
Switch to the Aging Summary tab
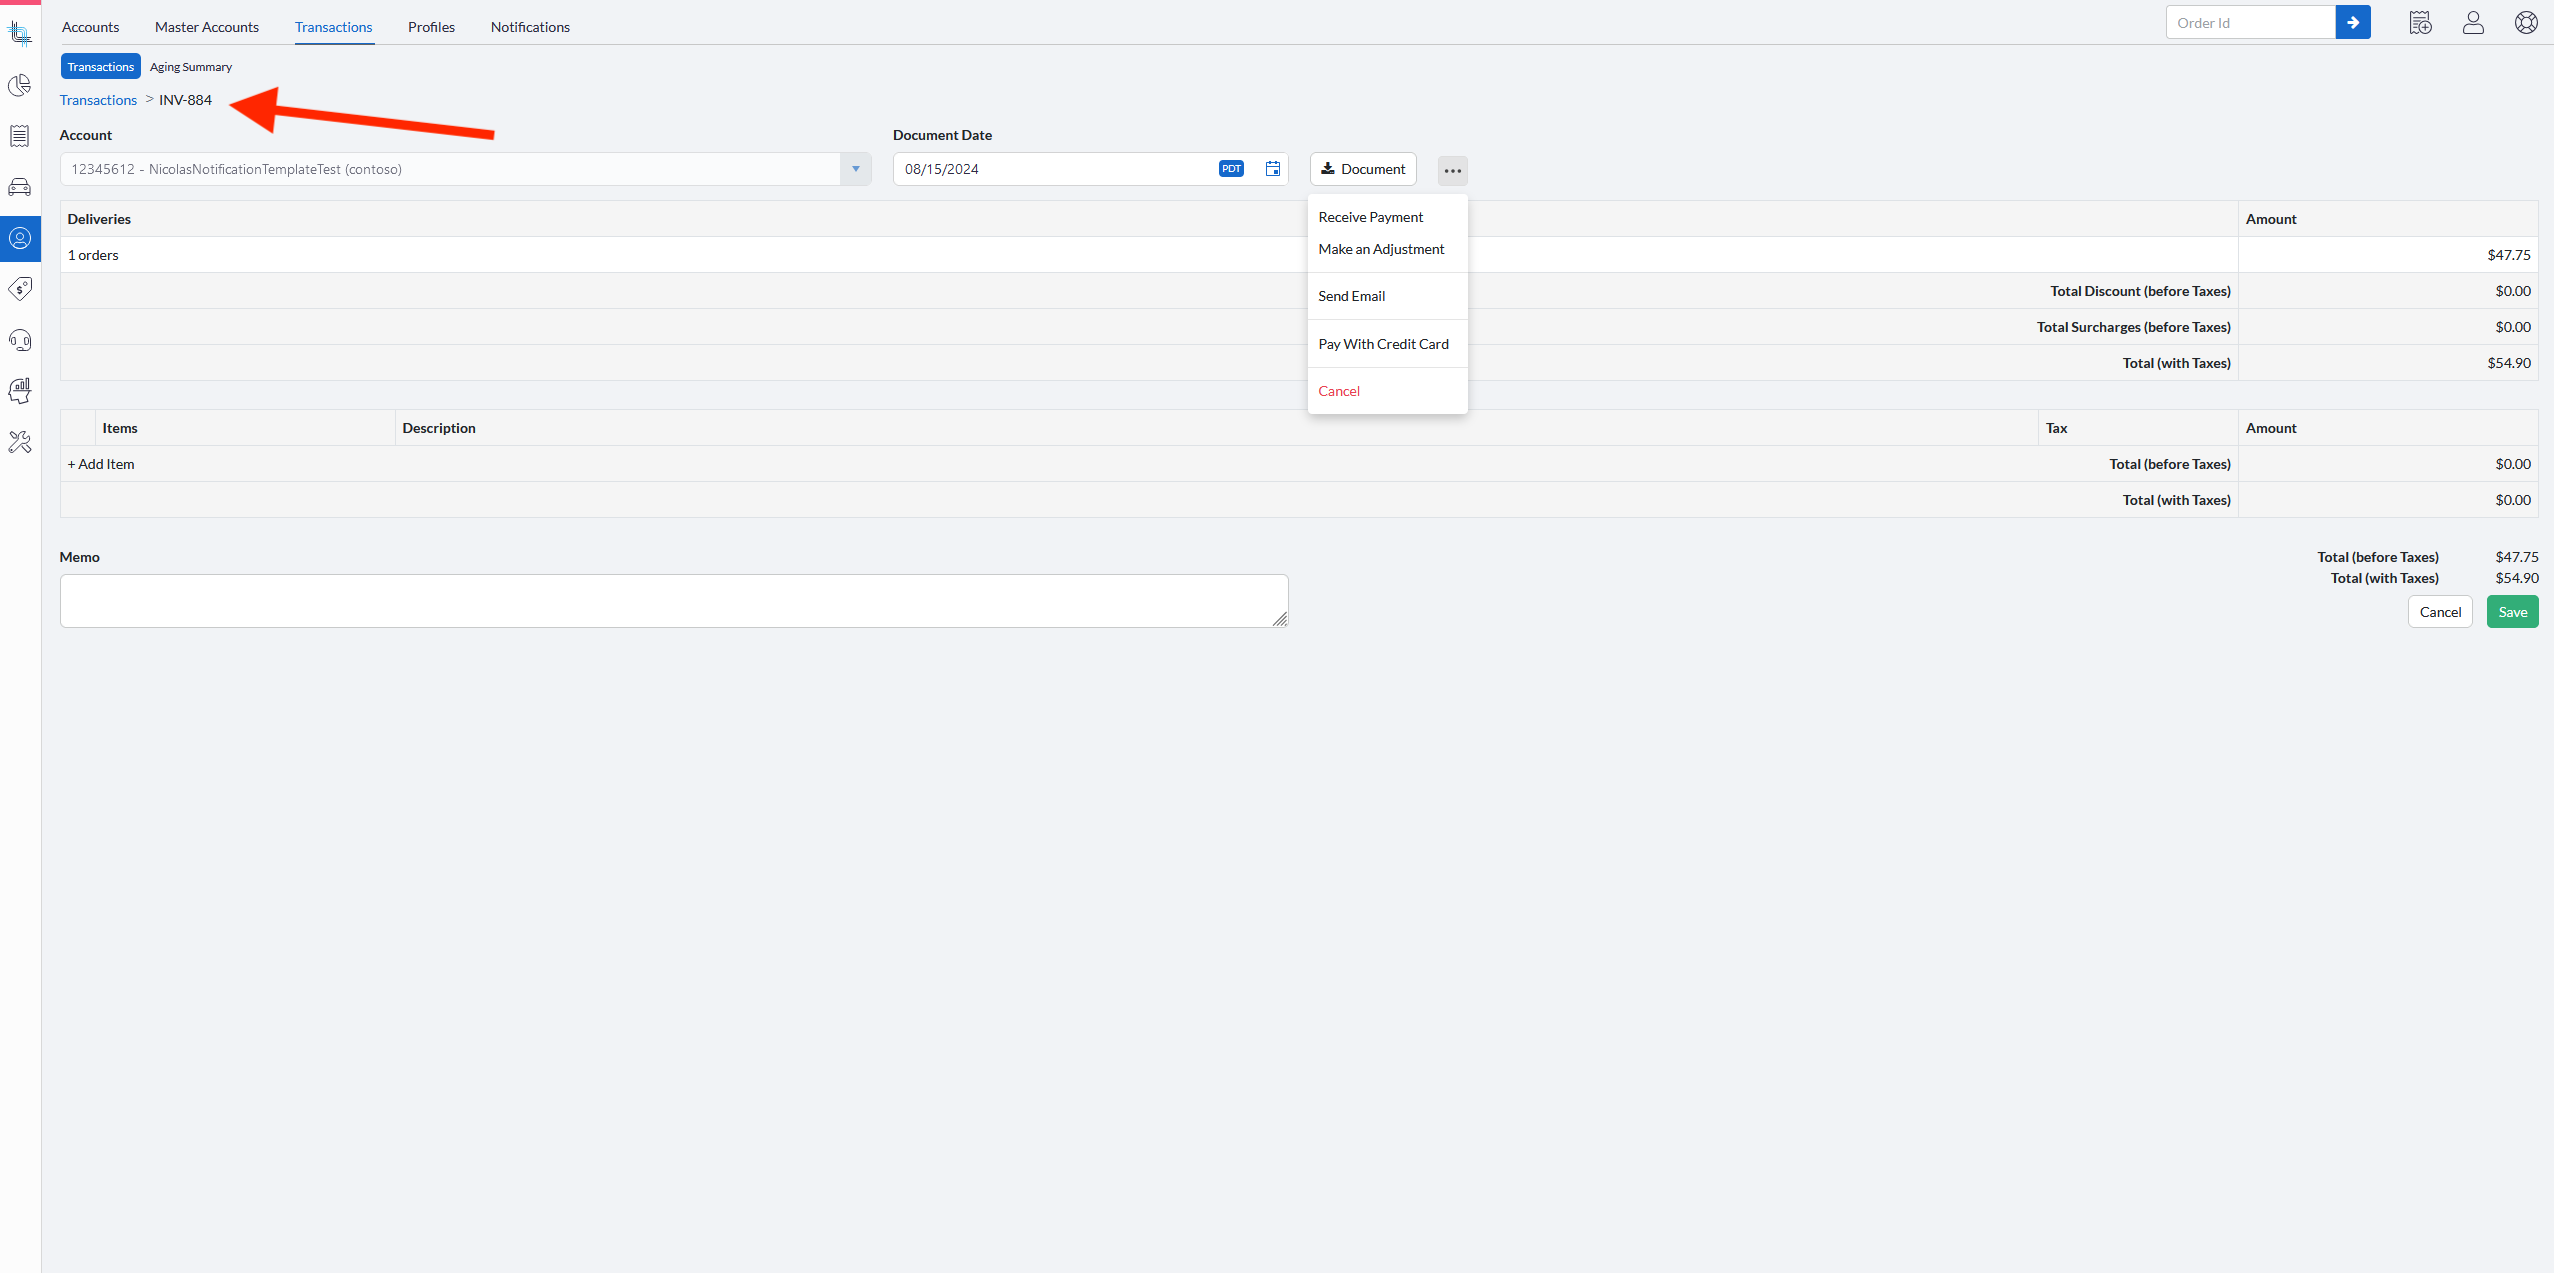pos(191,67)
